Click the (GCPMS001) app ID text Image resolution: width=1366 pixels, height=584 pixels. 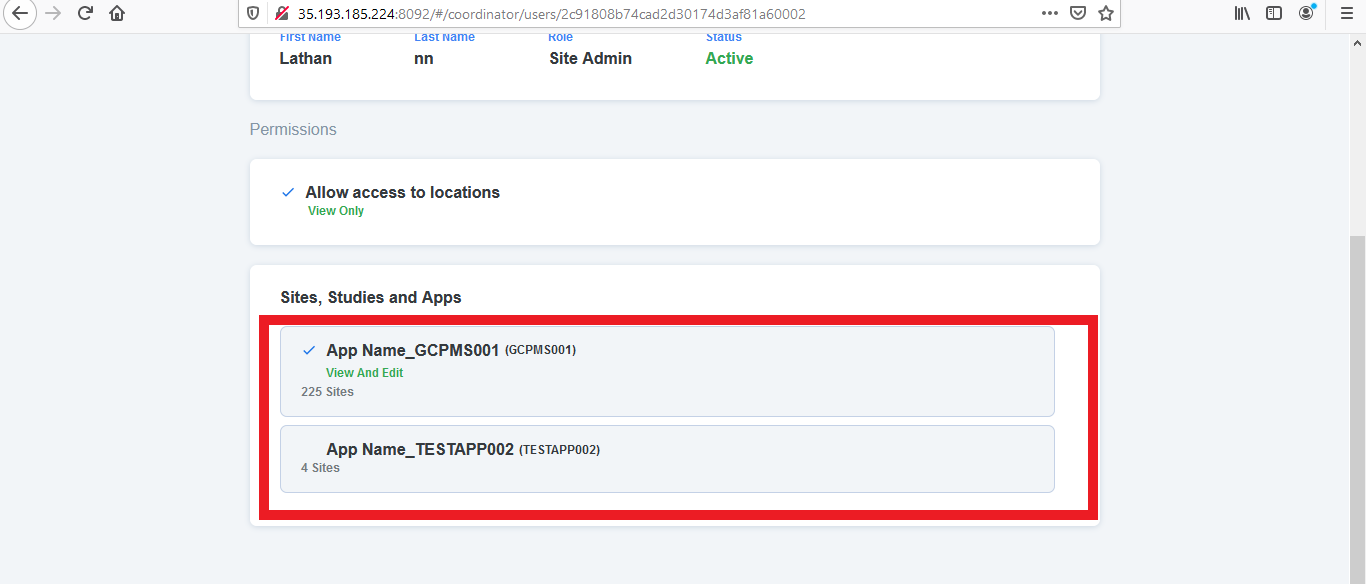coord(540,350)
